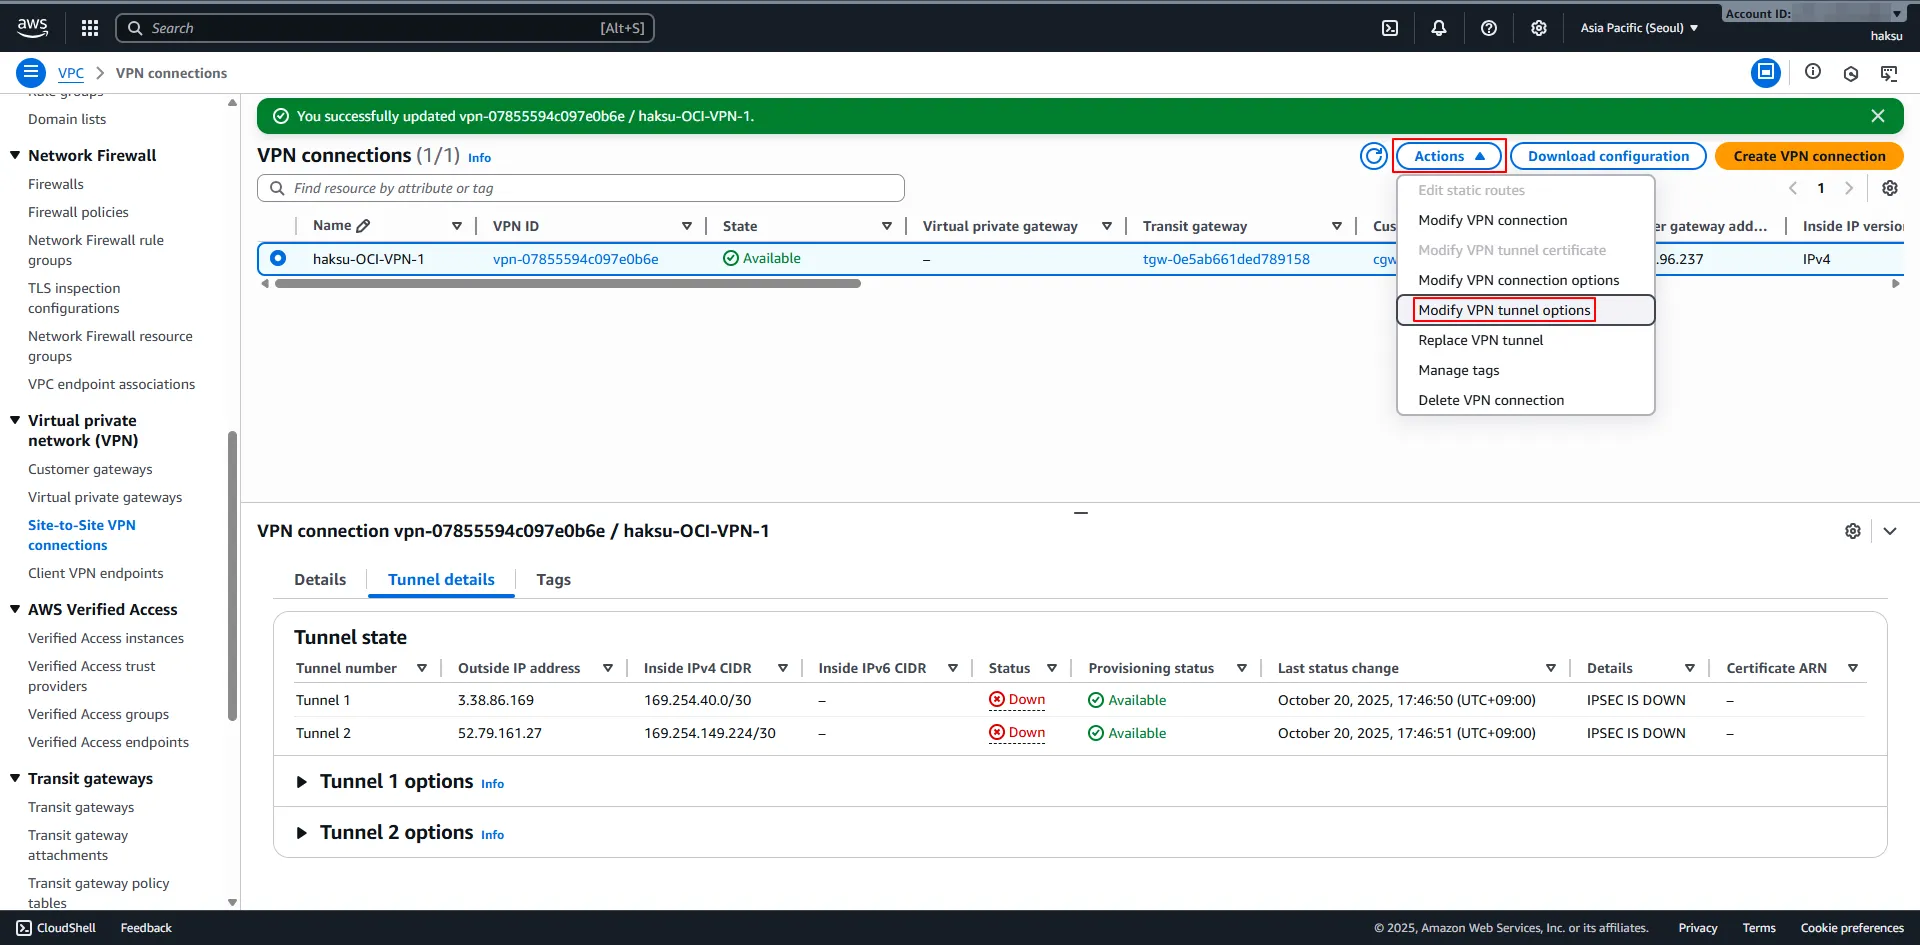Click the hexagon-shaped icon in the breadcrumb bar
Image resolution: width=1920 pixels, height=945 pixels.
[1851, 73]
